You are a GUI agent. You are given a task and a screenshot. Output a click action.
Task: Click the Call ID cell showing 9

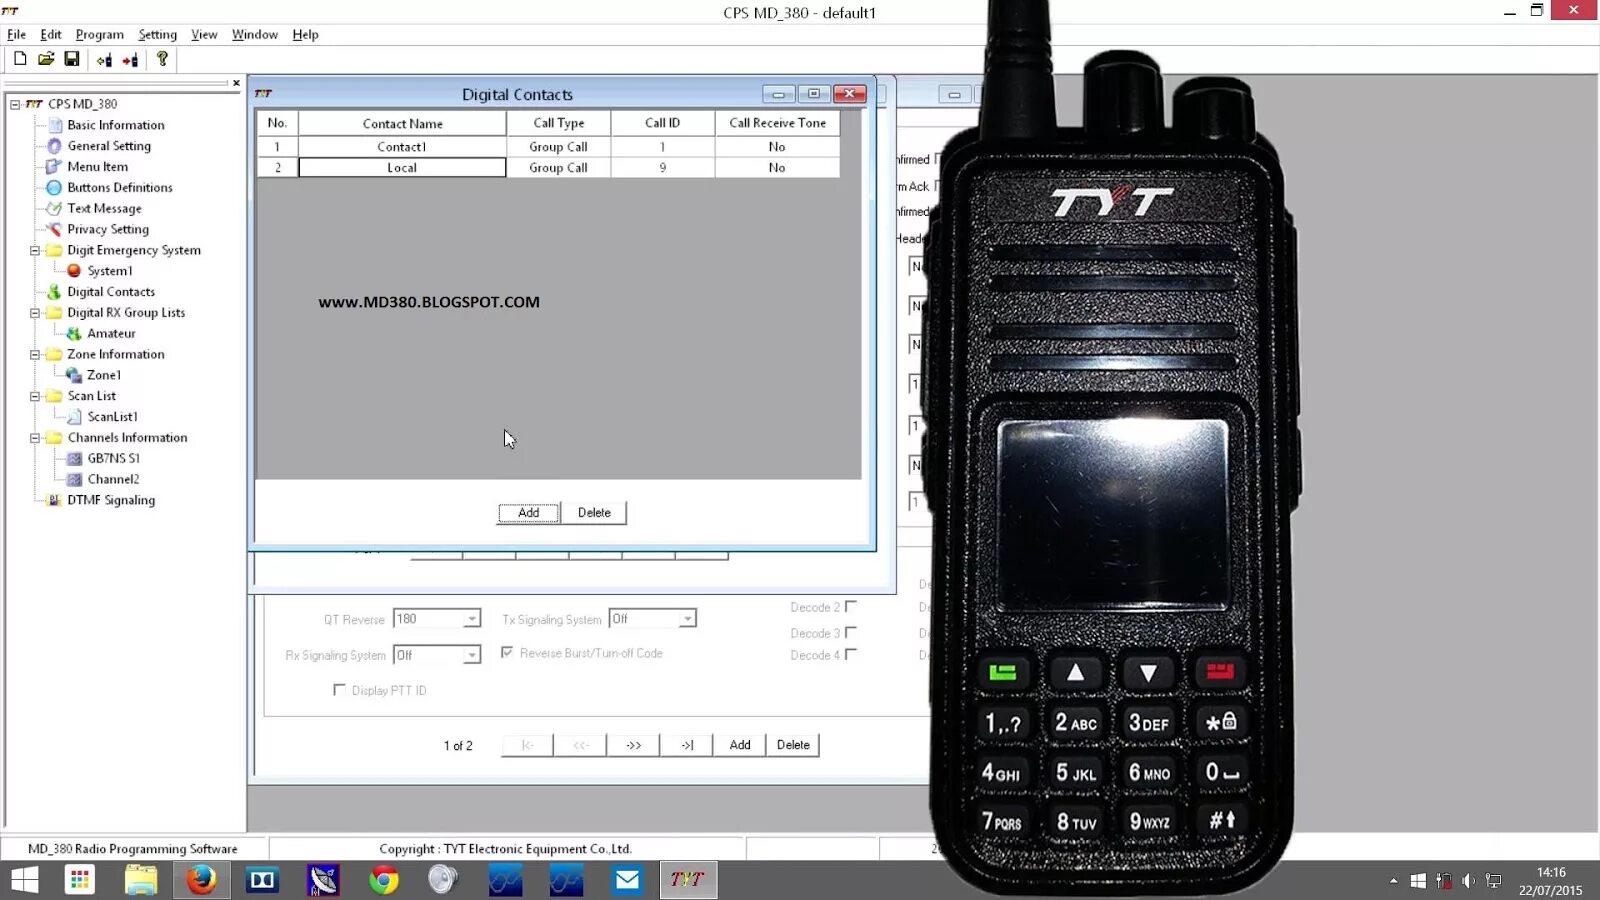(x=662, y=168)
